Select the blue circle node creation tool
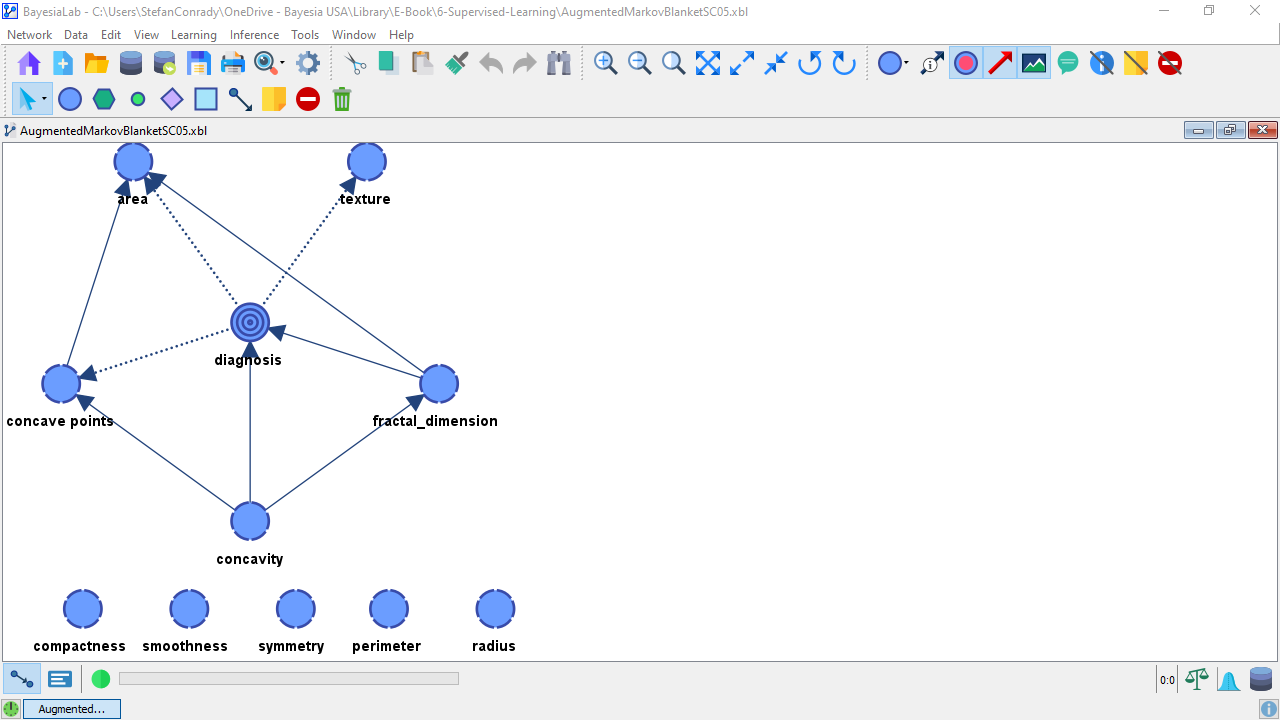 click(x=70, y=99)
